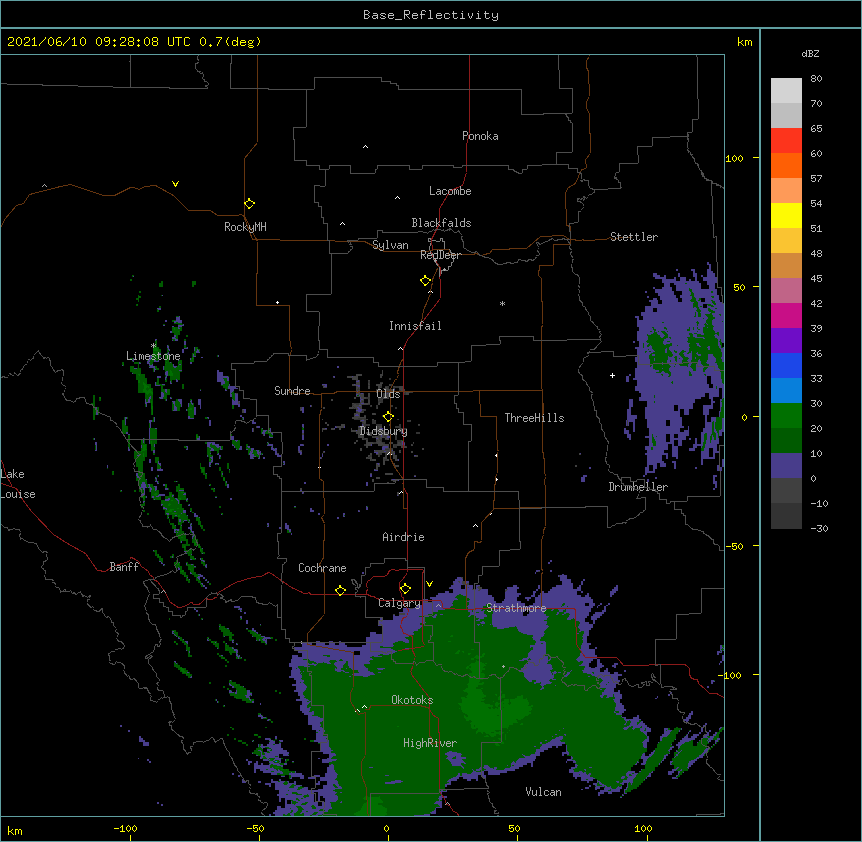Click the Limestone map label
Screen dimensions: 862x842
(x=153, y=356)
